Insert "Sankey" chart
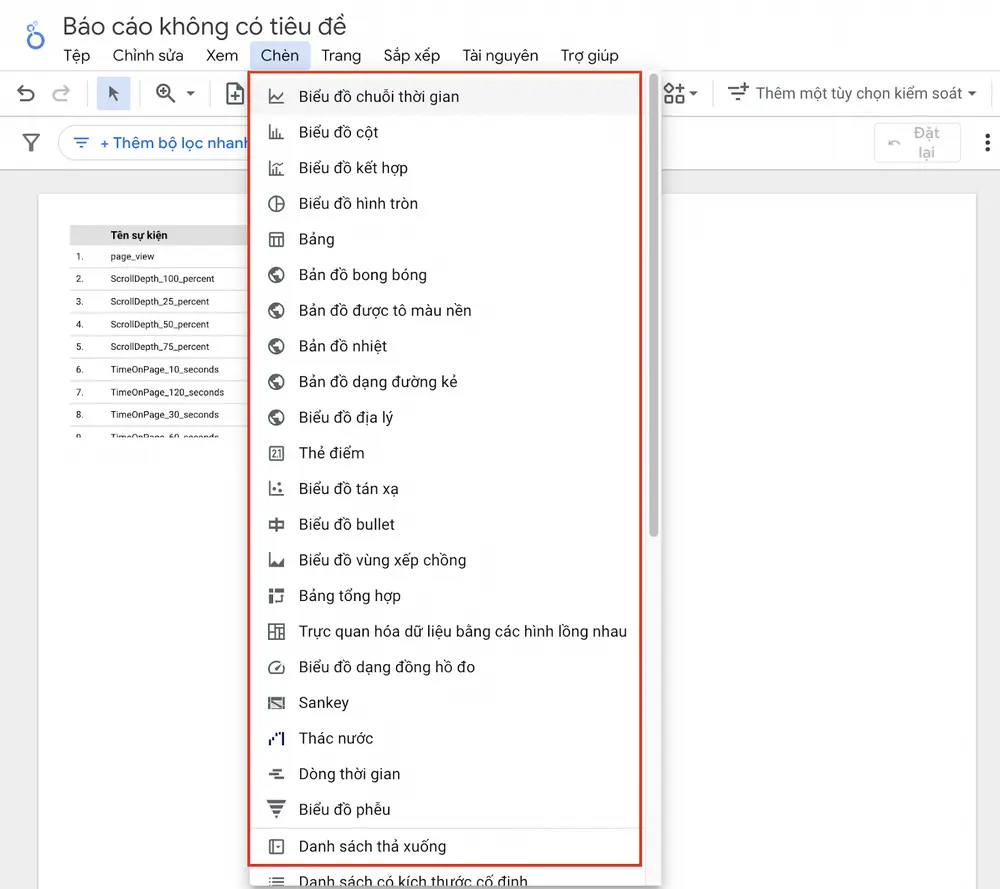Image resolution: width=1000 pixels, height=889 pixels. (445, 703)
